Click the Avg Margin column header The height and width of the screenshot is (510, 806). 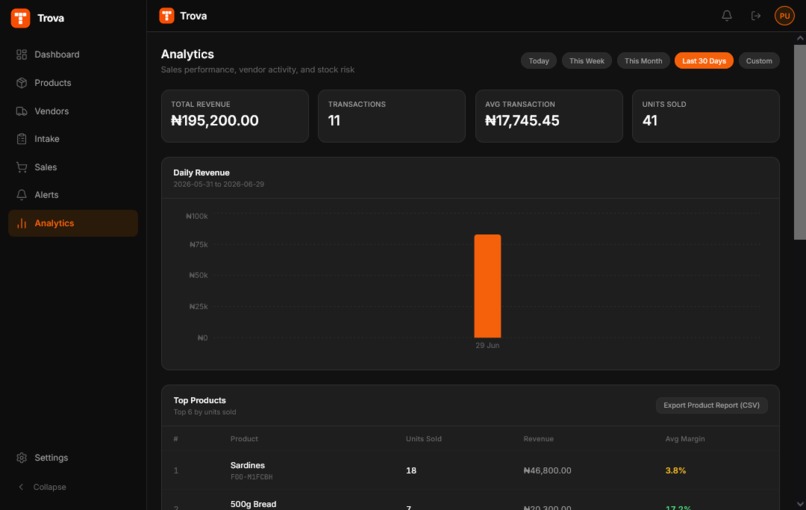point(685,439)
